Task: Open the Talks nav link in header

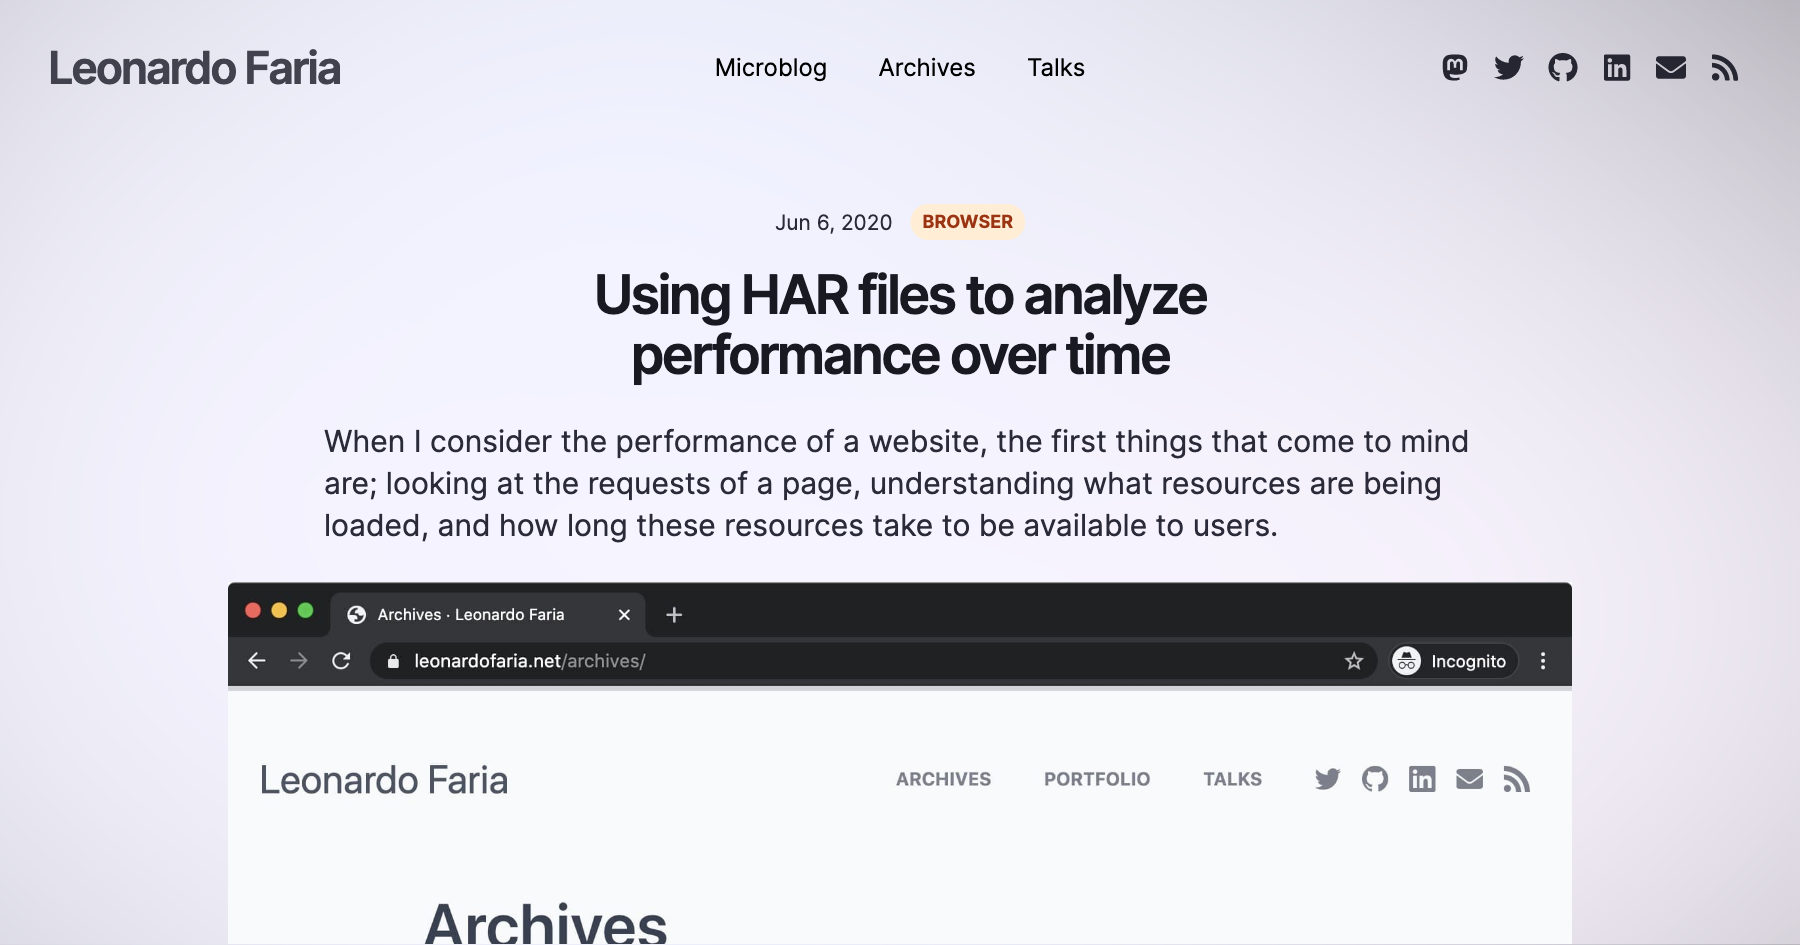Action: click(x=1056, y=68)
